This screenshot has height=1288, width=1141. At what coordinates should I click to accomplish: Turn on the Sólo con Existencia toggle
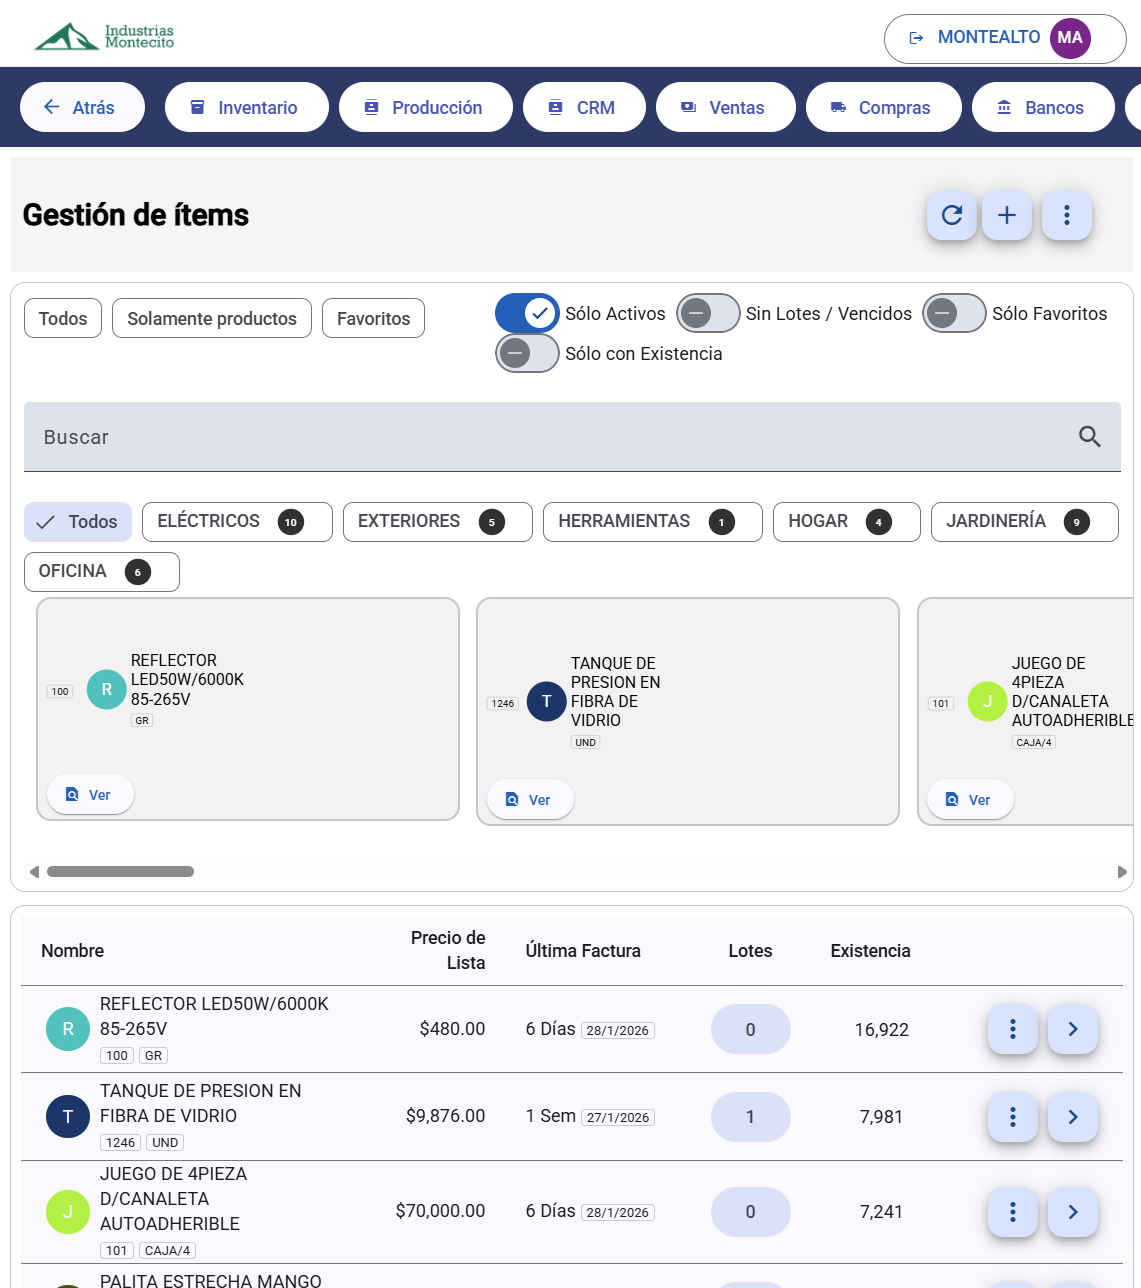coord(527,353)
